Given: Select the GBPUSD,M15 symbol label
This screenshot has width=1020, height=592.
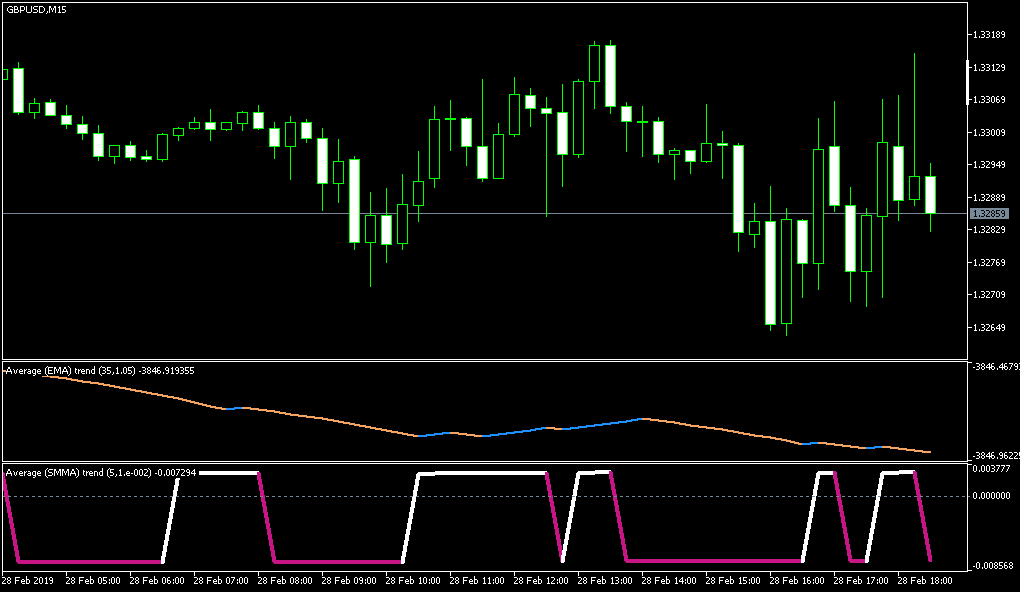Looking at the screenshot, I should 34,10.
